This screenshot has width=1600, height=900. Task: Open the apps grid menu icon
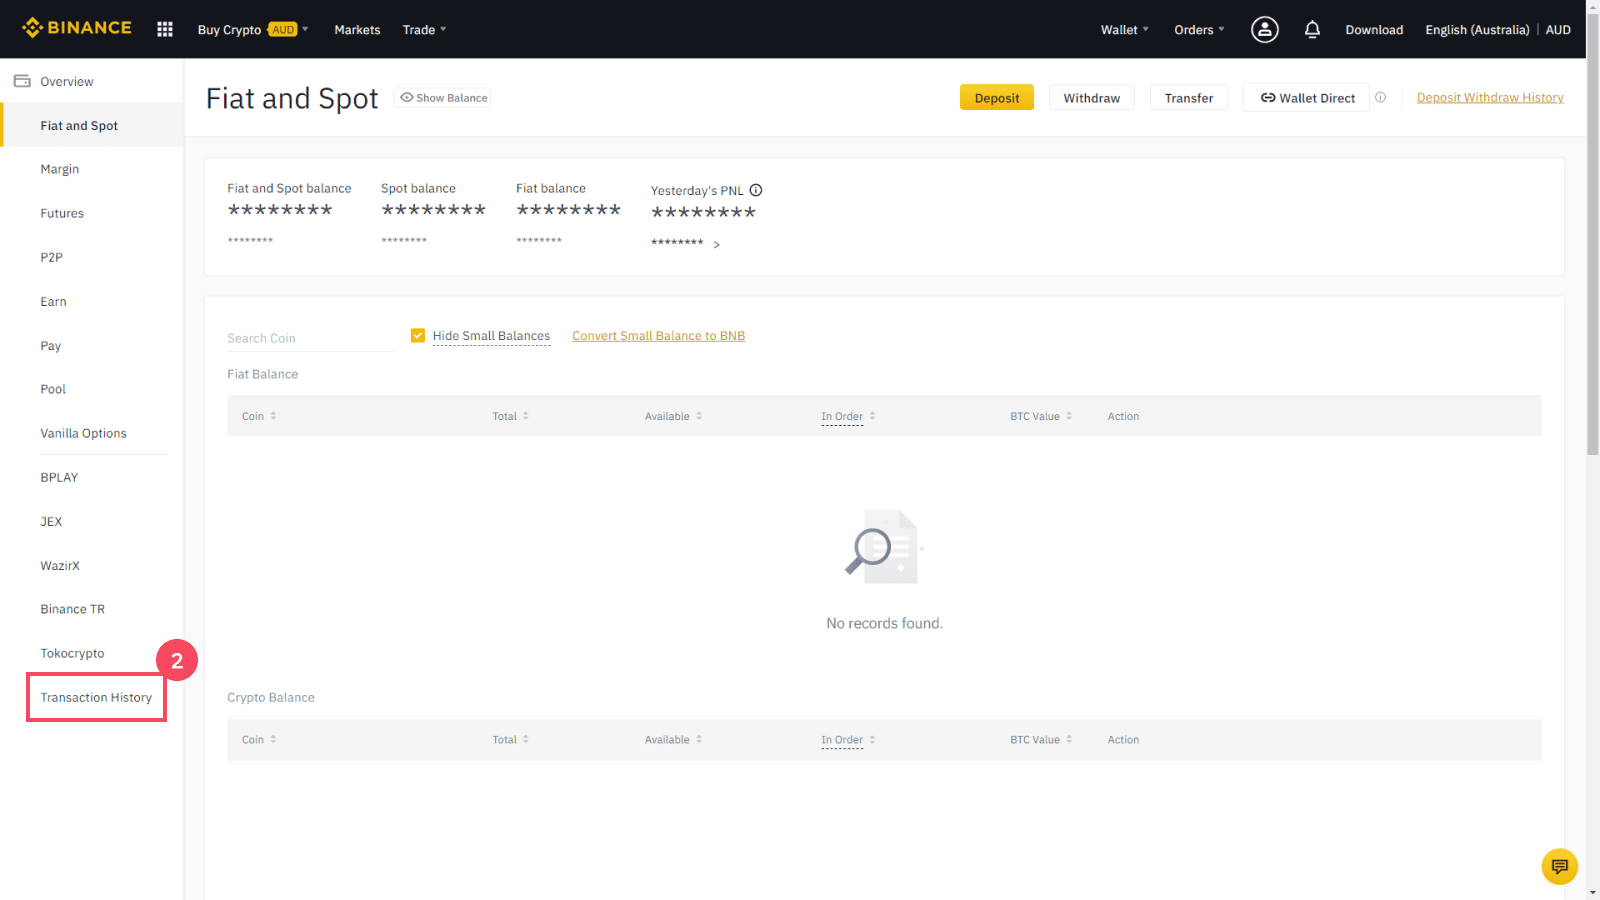pos(165,29)
